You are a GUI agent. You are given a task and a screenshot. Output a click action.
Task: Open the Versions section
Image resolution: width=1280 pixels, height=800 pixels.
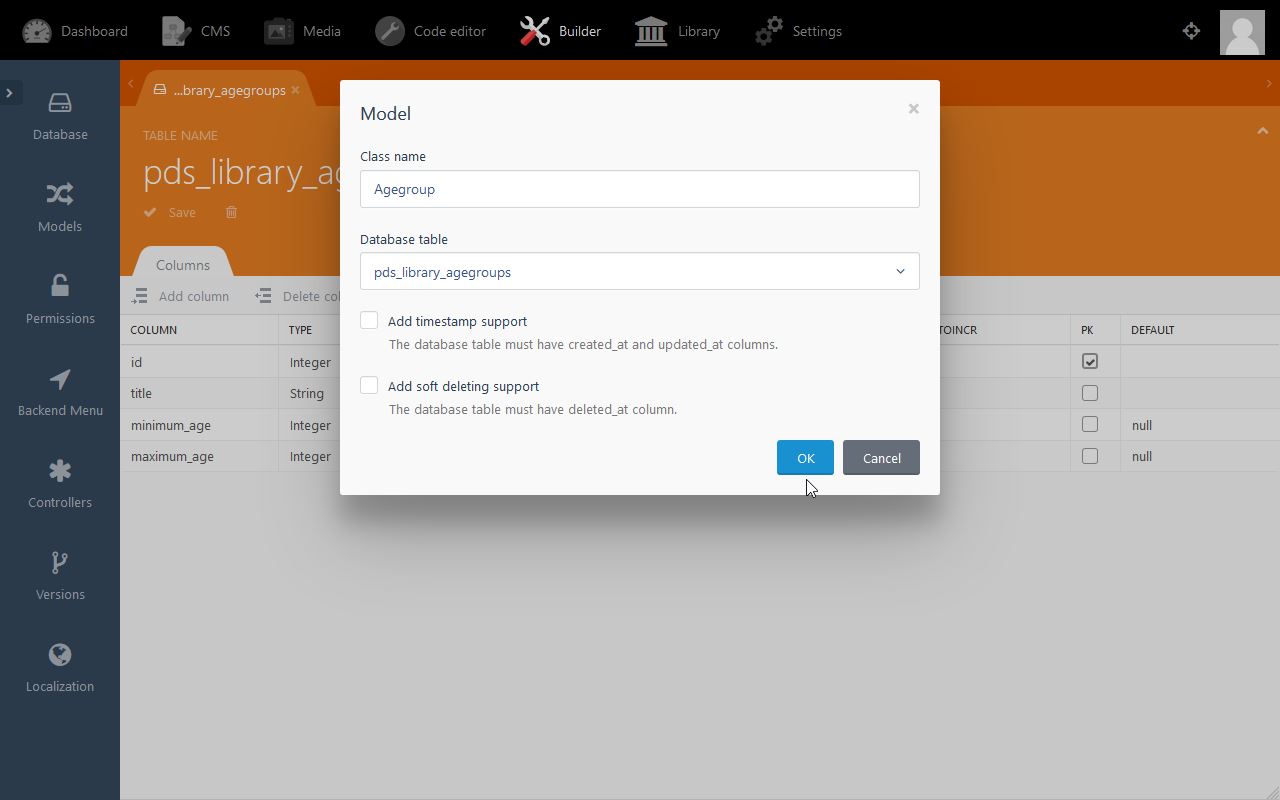coord(60,576)
